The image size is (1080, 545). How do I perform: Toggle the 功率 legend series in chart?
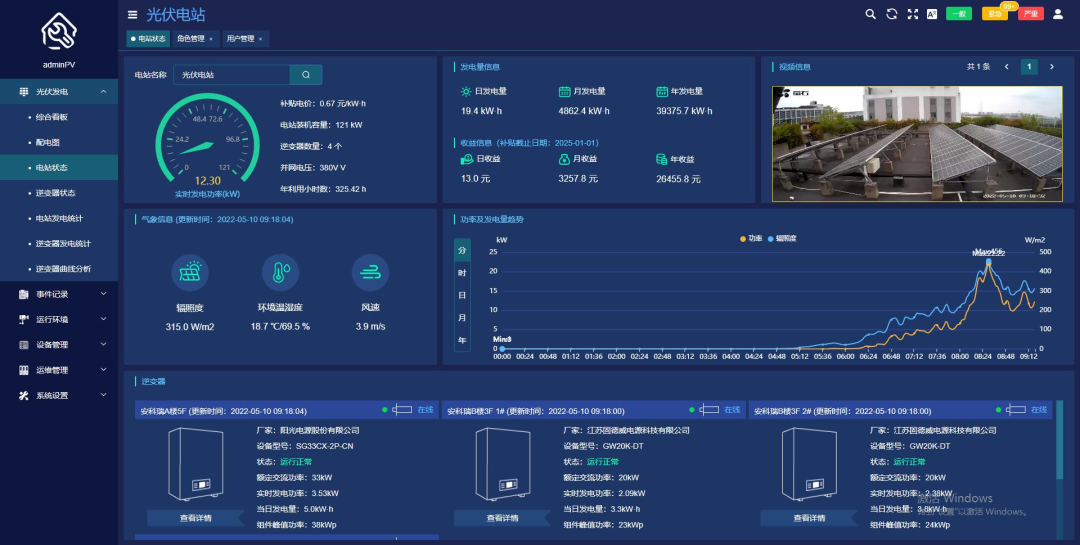751,238
